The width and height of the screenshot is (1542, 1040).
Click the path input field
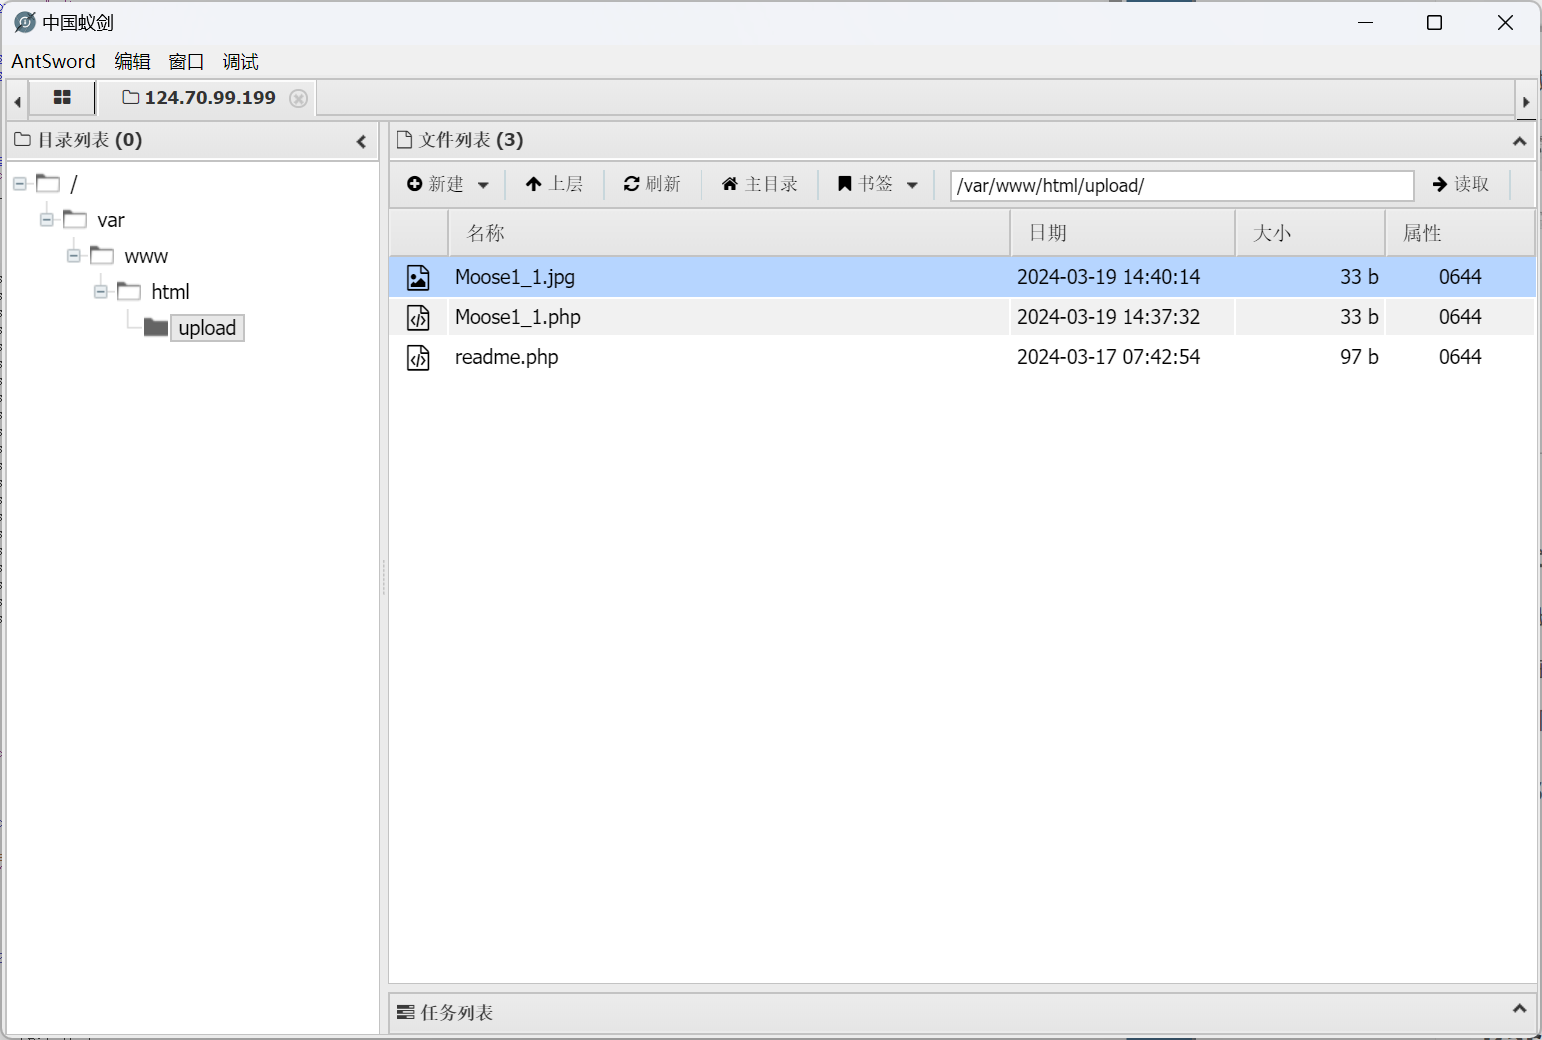coord(1181,186)
